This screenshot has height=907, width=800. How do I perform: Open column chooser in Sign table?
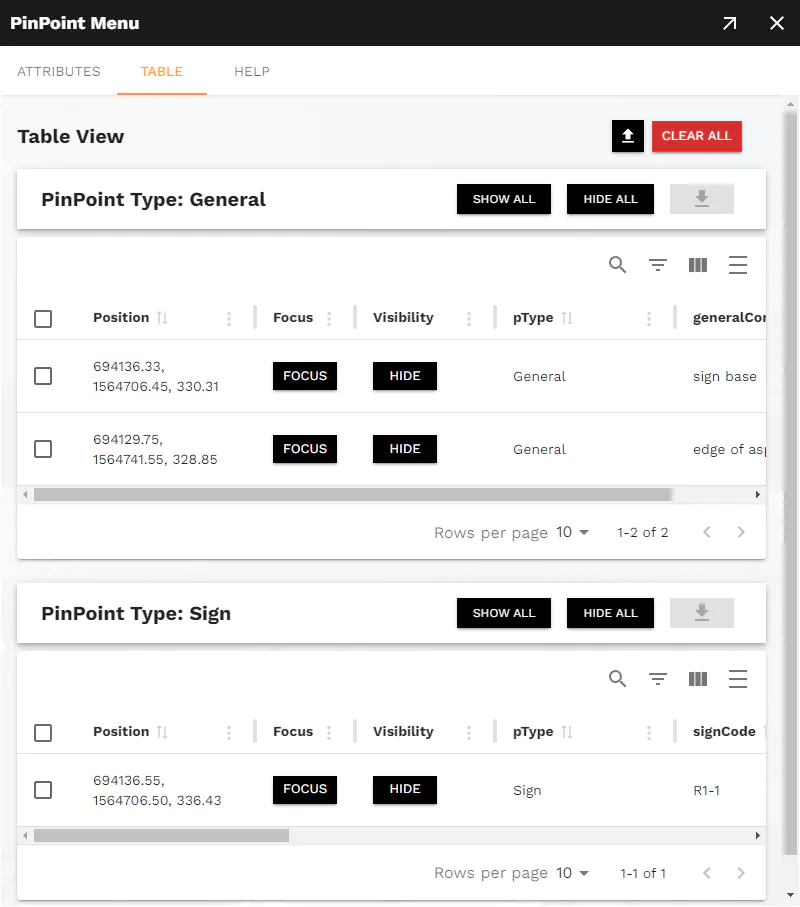698,679
